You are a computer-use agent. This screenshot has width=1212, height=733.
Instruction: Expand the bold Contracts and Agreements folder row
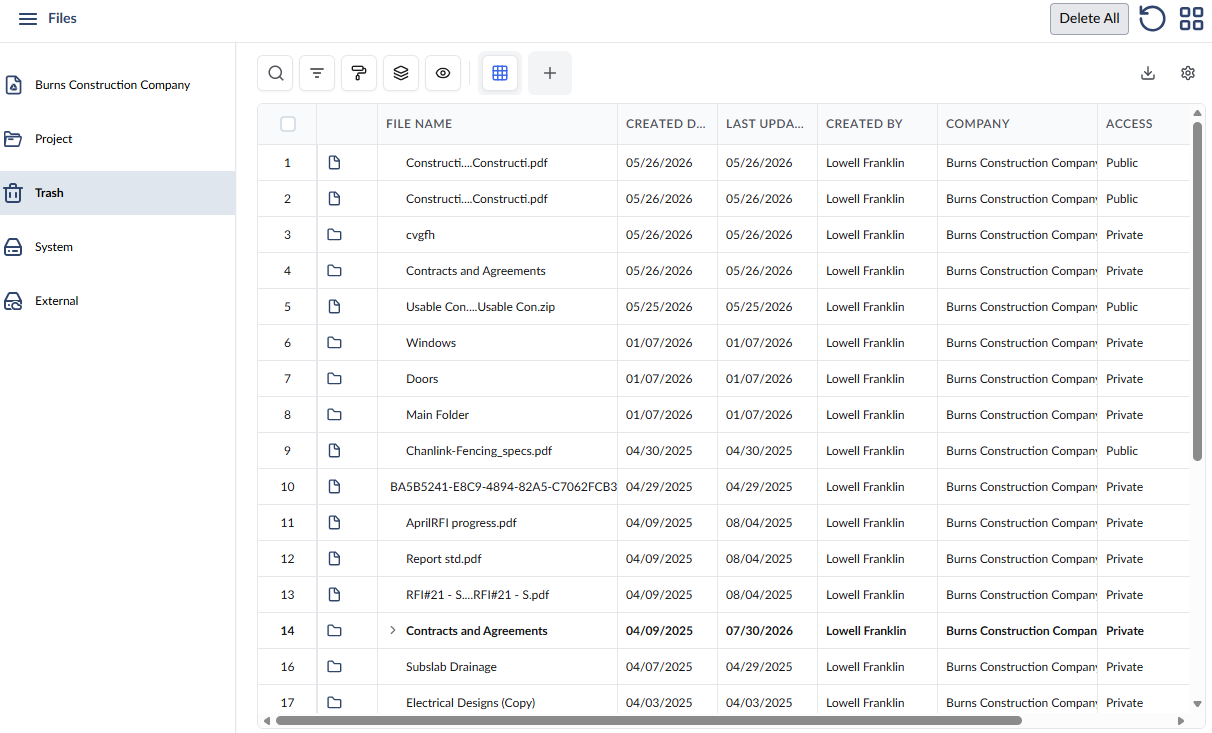pyautogui.click(x=393, y=630)
